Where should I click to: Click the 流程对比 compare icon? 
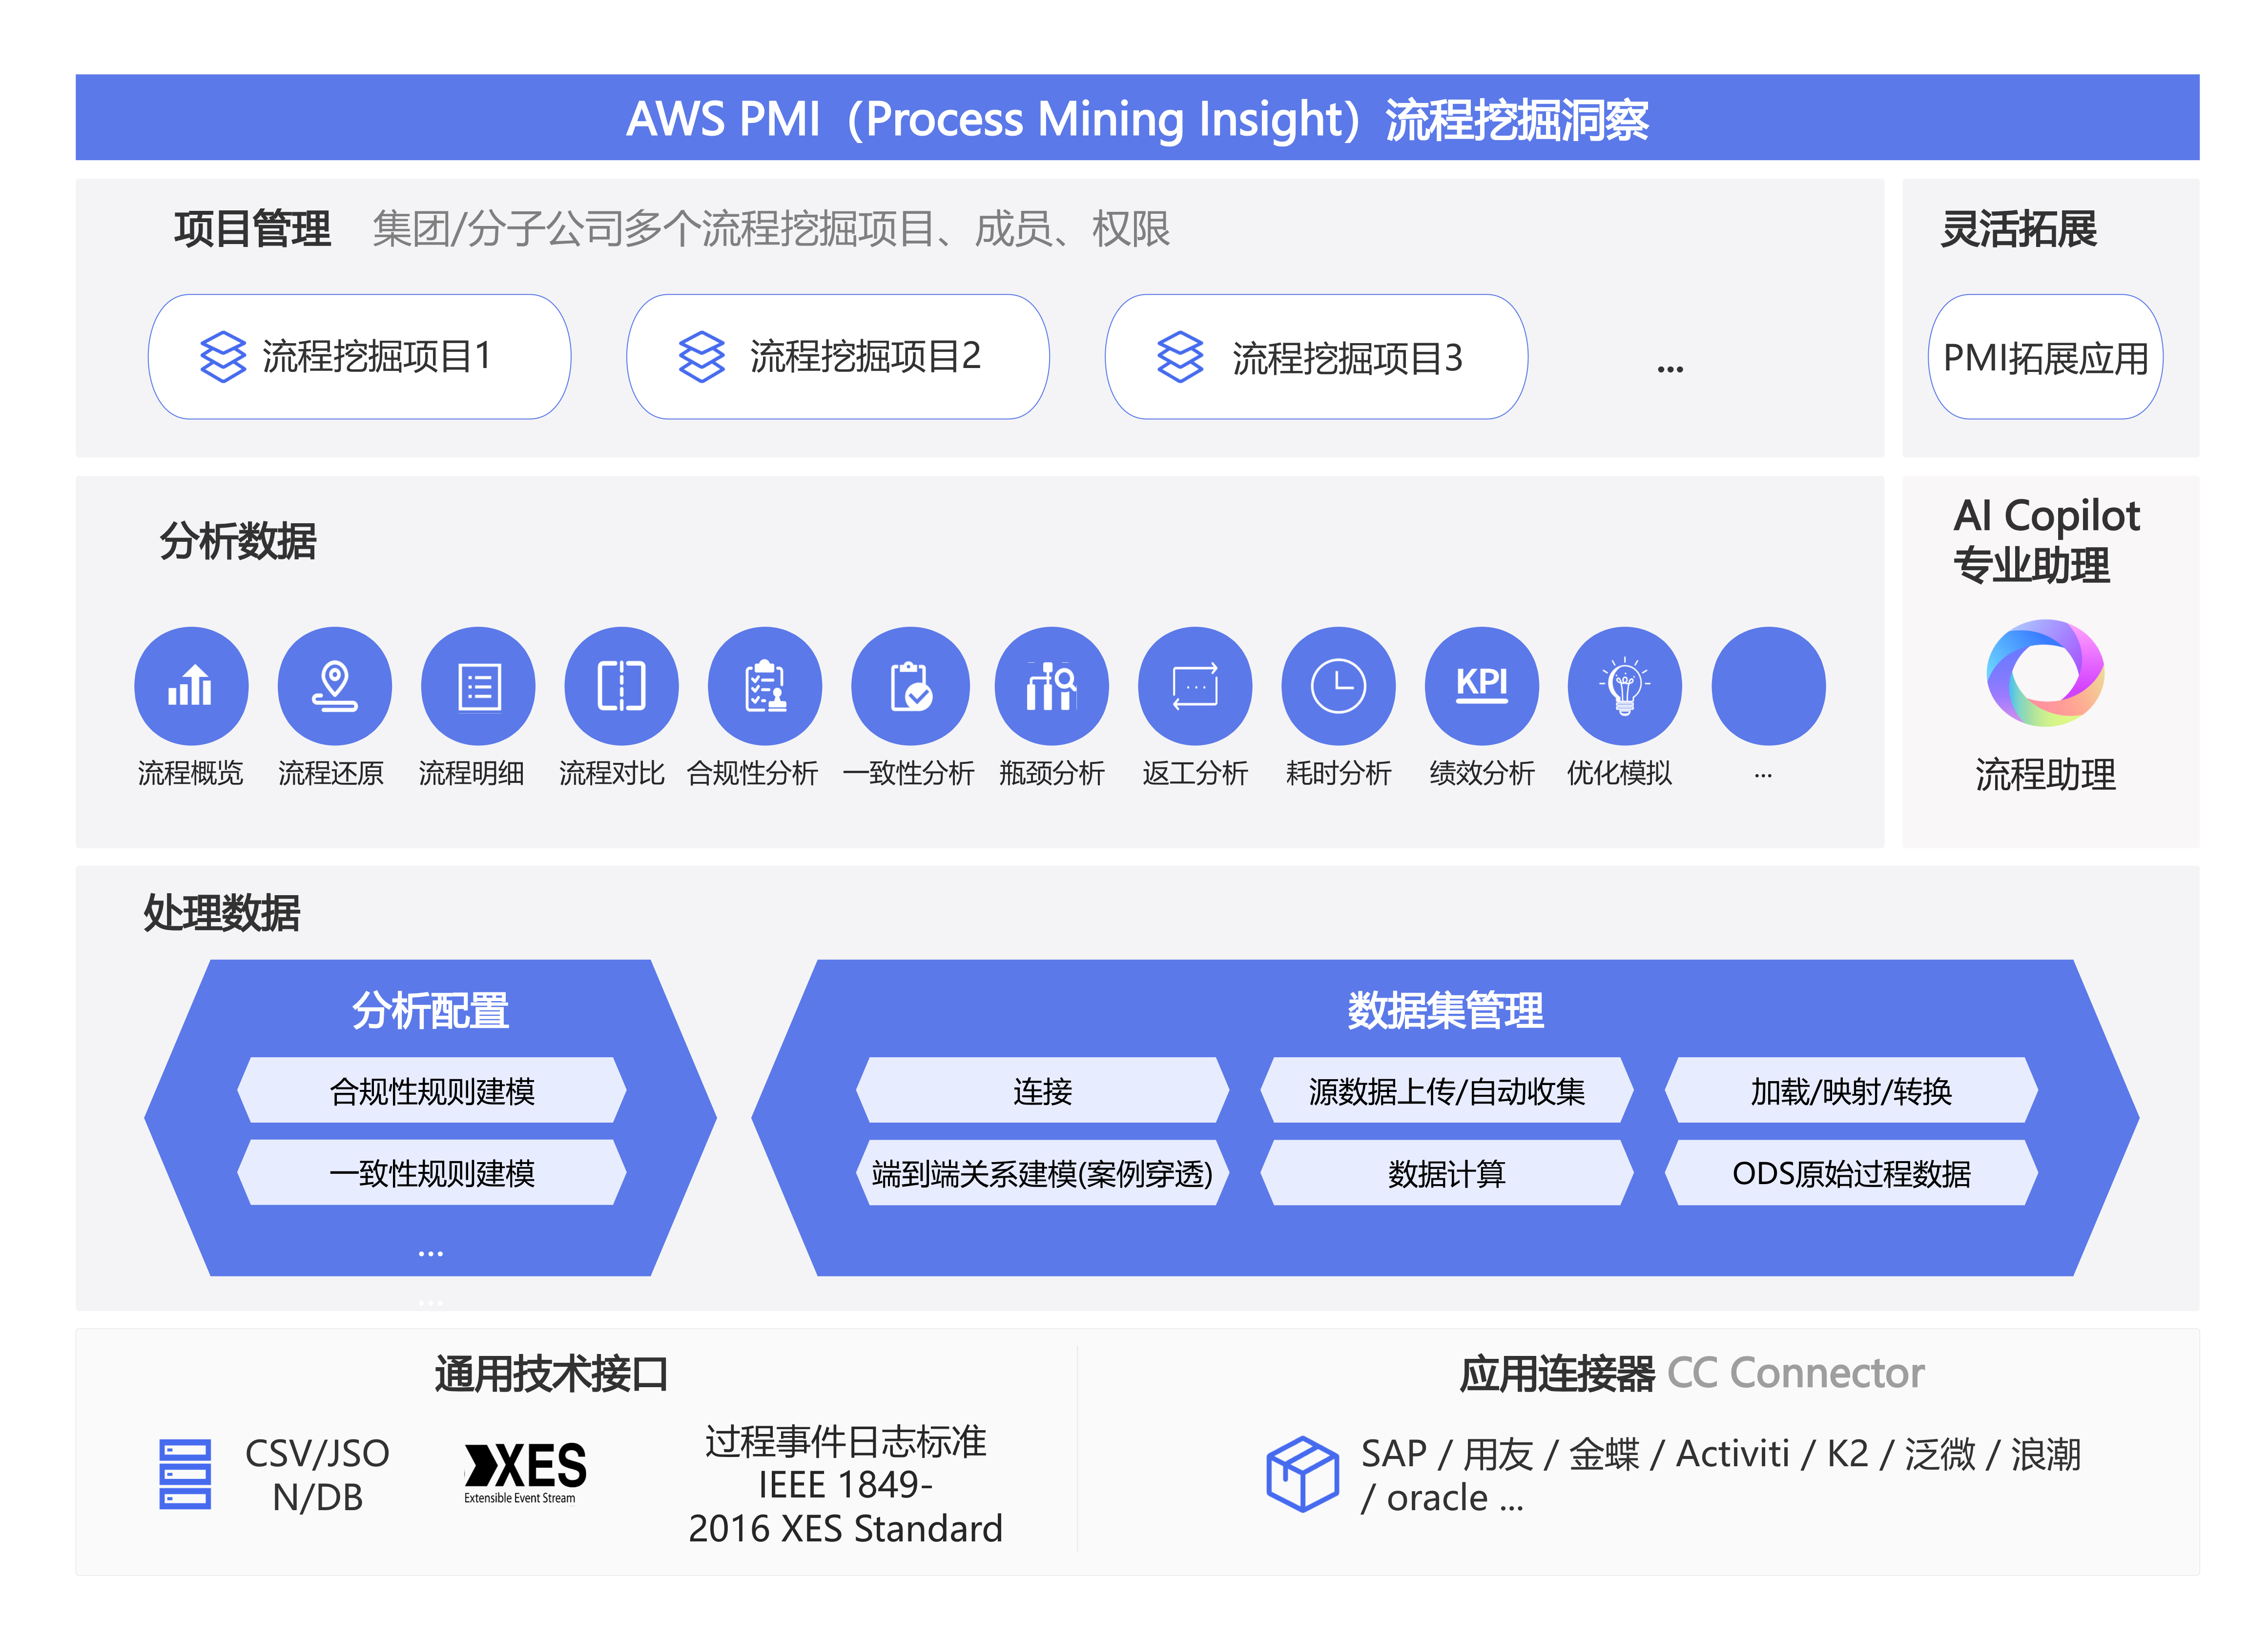621,686
